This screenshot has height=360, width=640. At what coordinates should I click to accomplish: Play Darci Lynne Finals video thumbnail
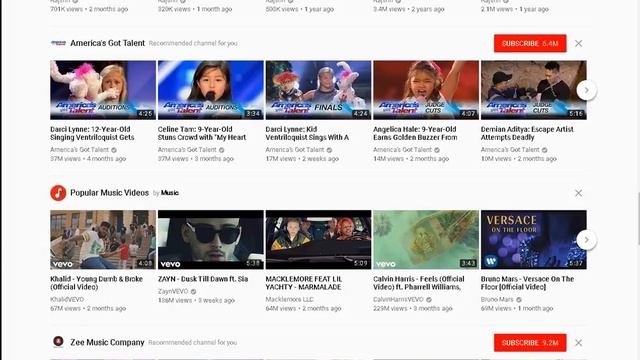pyautogui.click(x=318, y=90)
